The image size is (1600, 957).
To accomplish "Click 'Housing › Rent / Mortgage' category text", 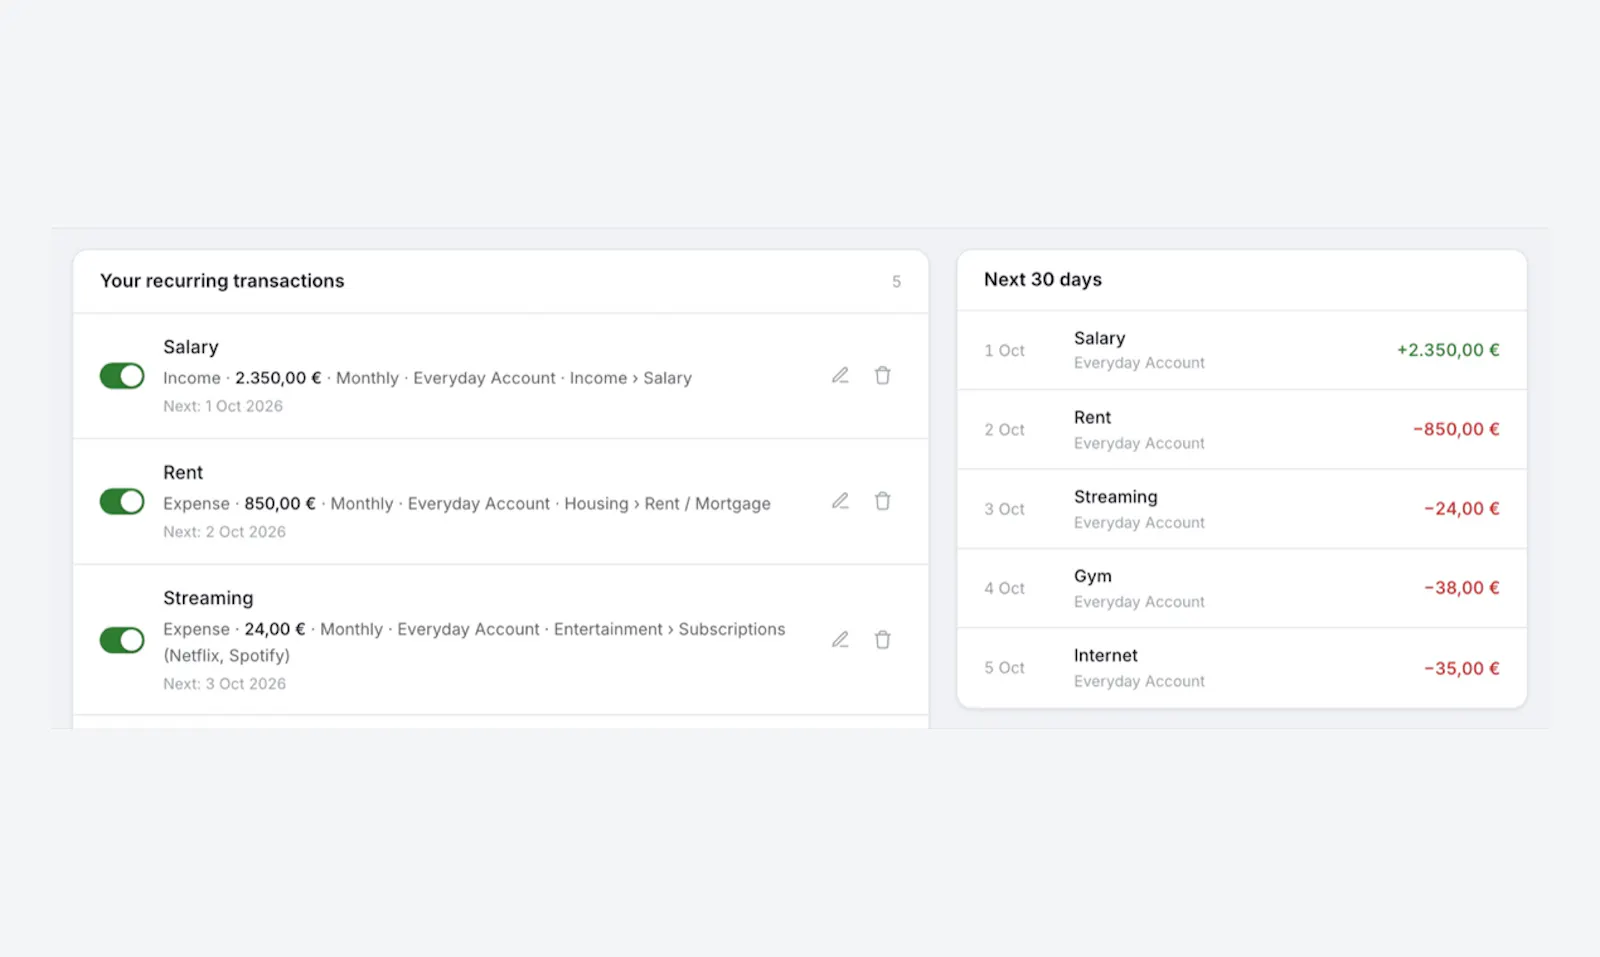I will tap(667, 504).
